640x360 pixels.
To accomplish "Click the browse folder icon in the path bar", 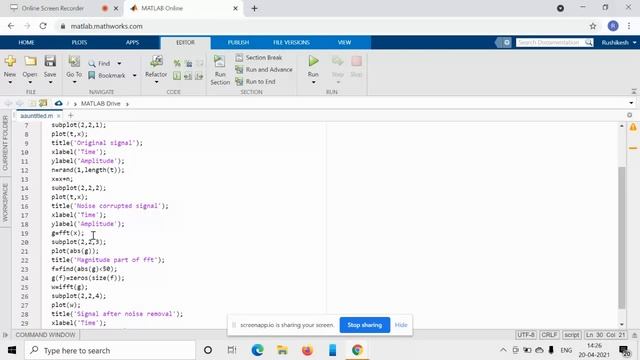I will 43,103.
